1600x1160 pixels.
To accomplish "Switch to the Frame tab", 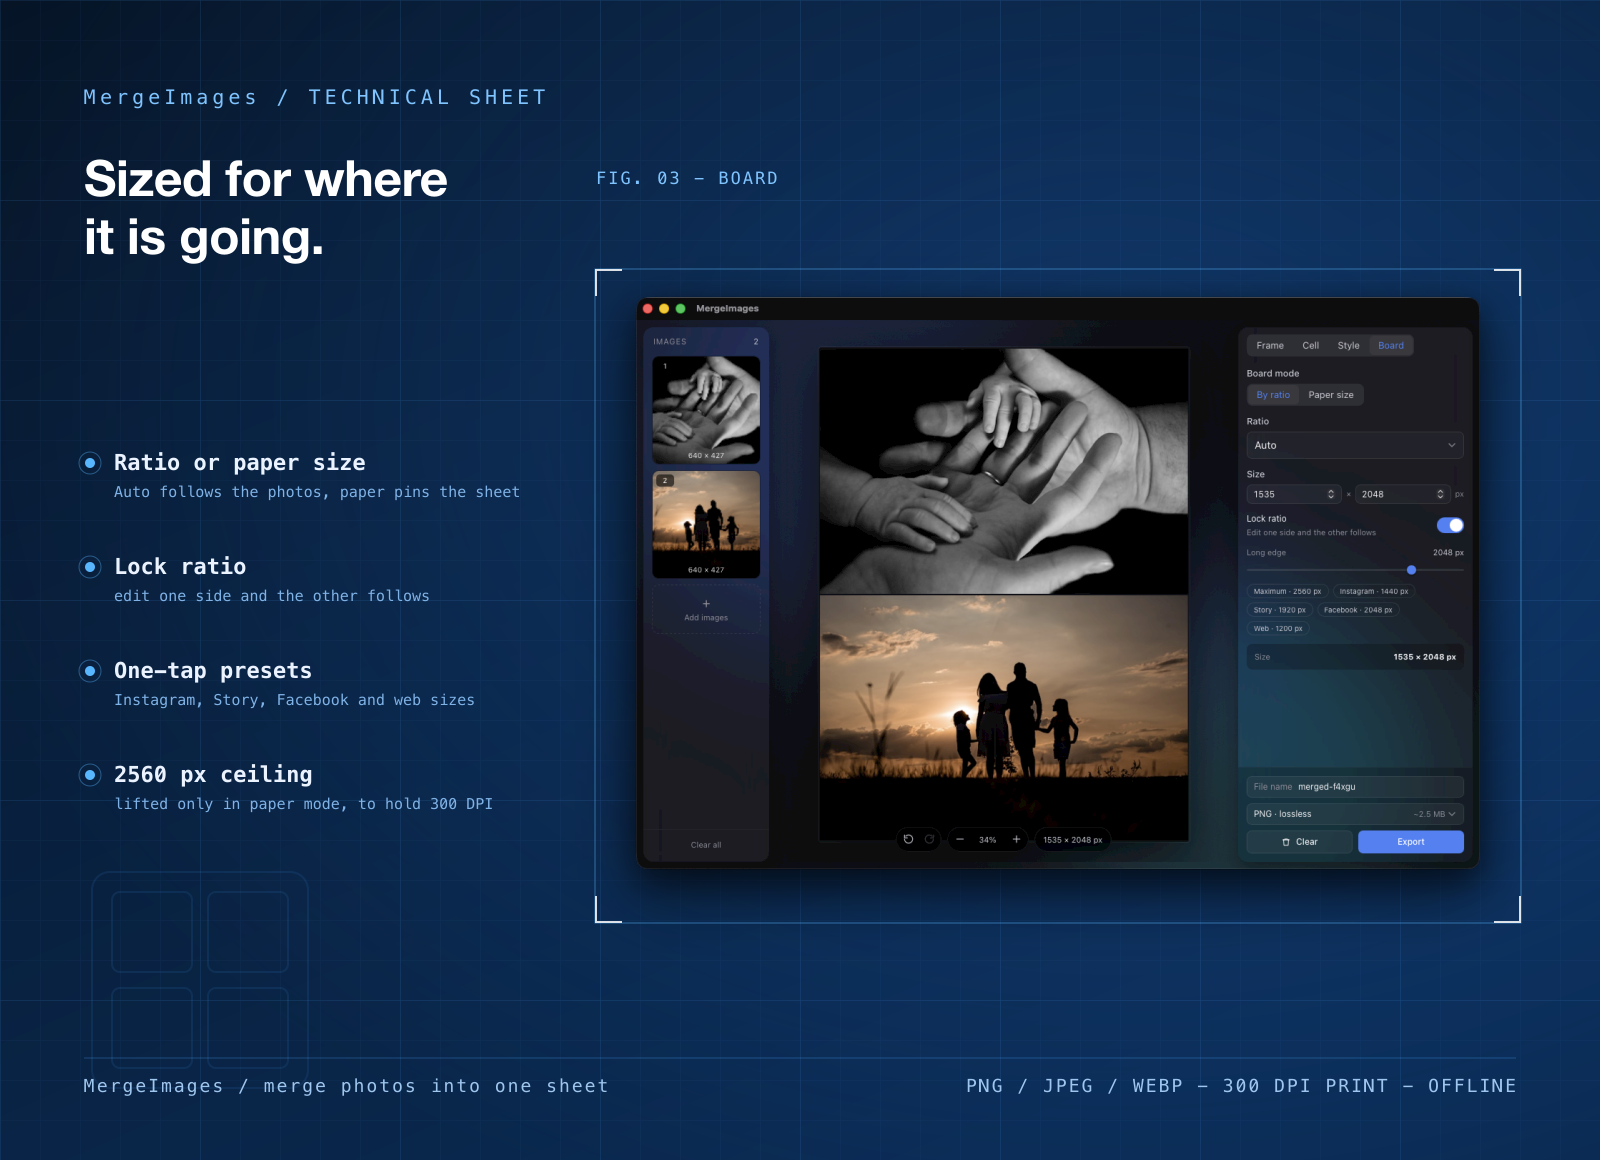I will coord(1270,345).
